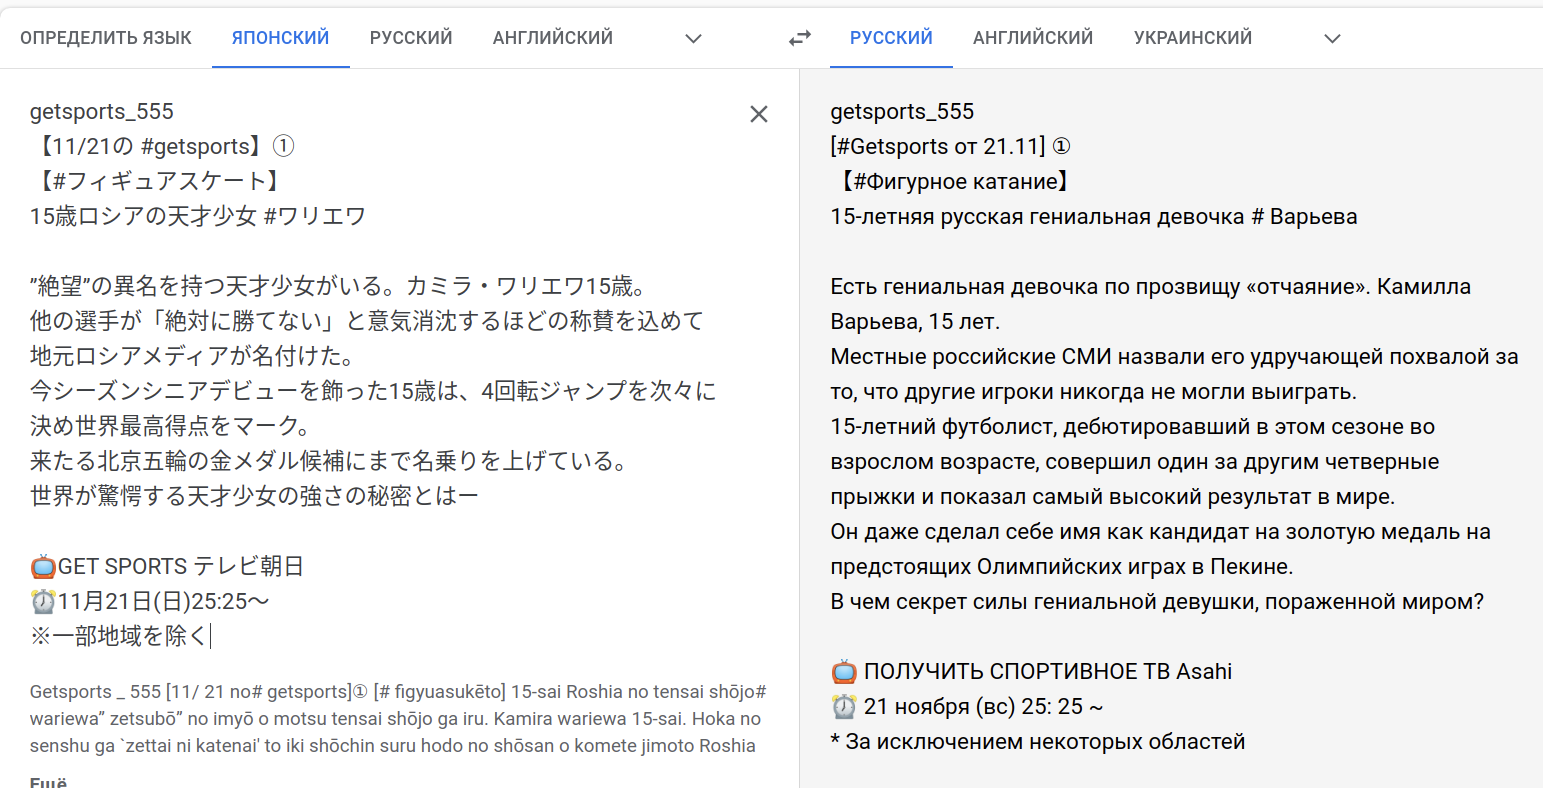Choose ЯПОНСКИЙ as the source language
The width and height of the screenshot is (1543, 788).
[280, 38]
